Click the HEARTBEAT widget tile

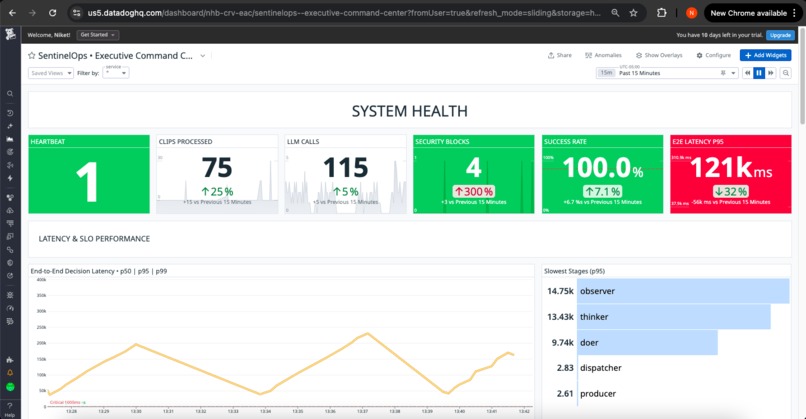pyautogui.click(x=89, y=174)
